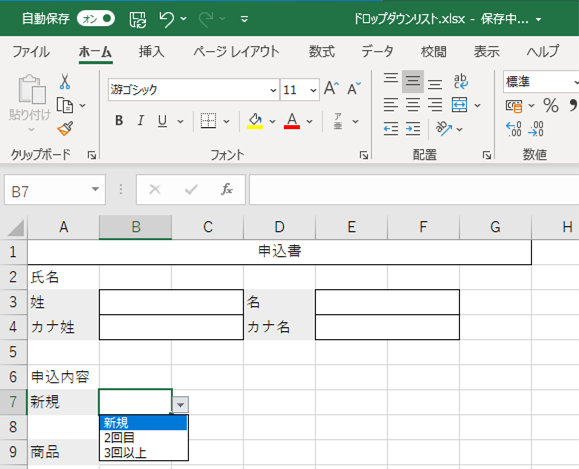Click the Increase Decimal icon

click(x=514, y=129)
